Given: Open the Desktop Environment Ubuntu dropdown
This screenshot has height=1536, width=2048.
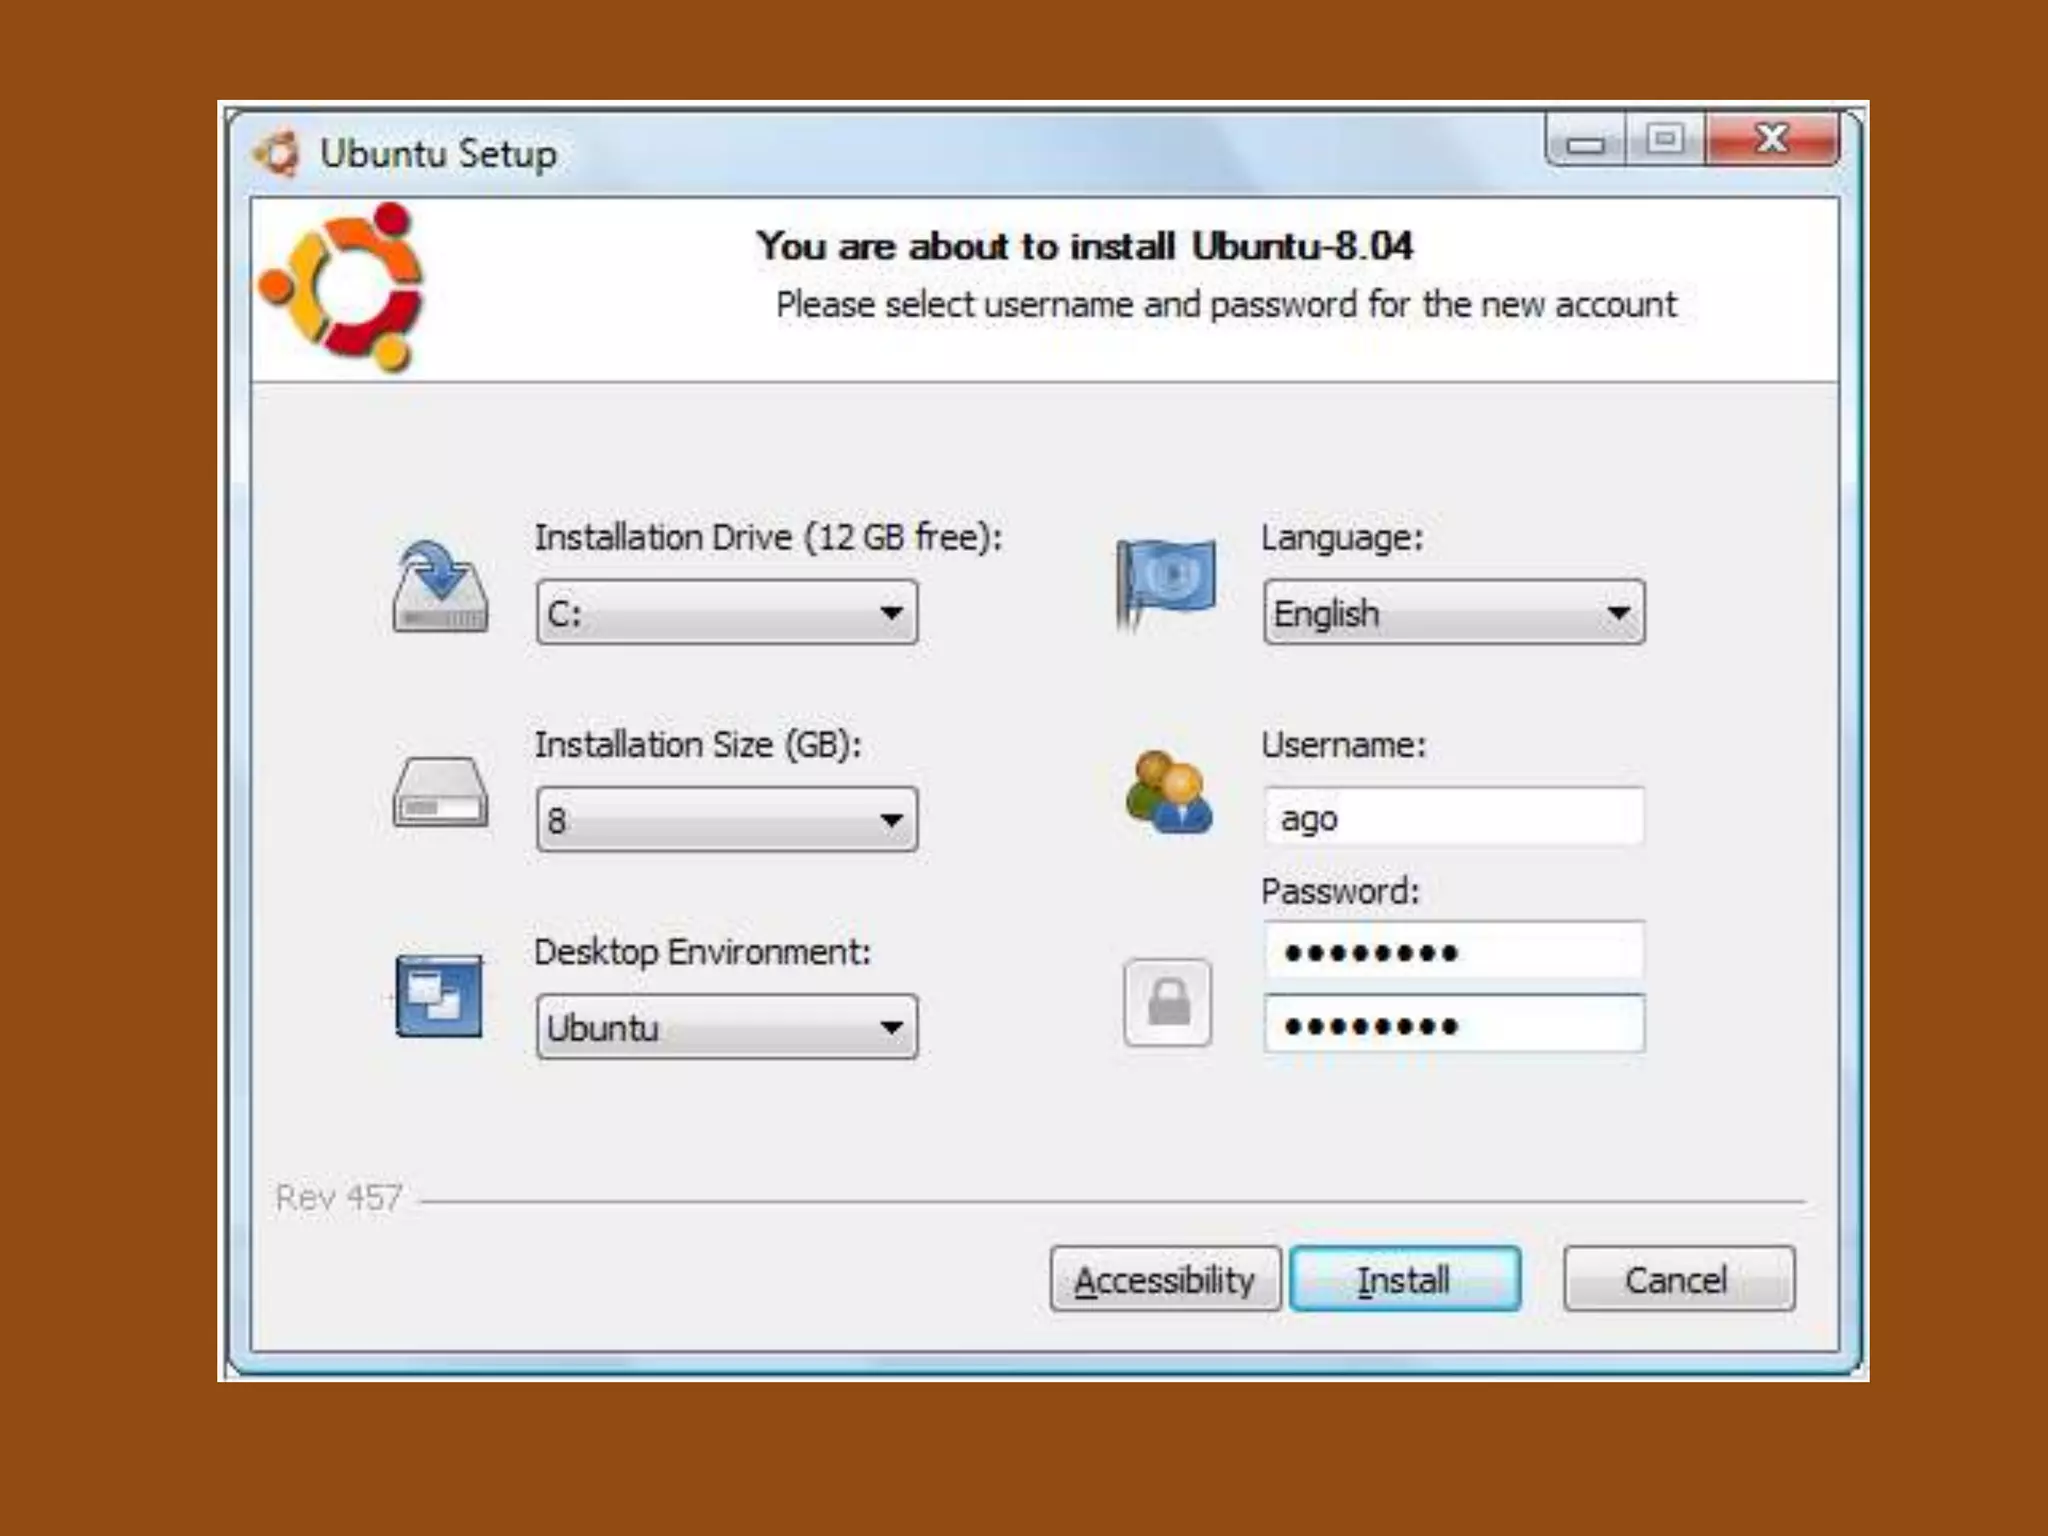Looking at the screenshot, I should coord(726,1026).
